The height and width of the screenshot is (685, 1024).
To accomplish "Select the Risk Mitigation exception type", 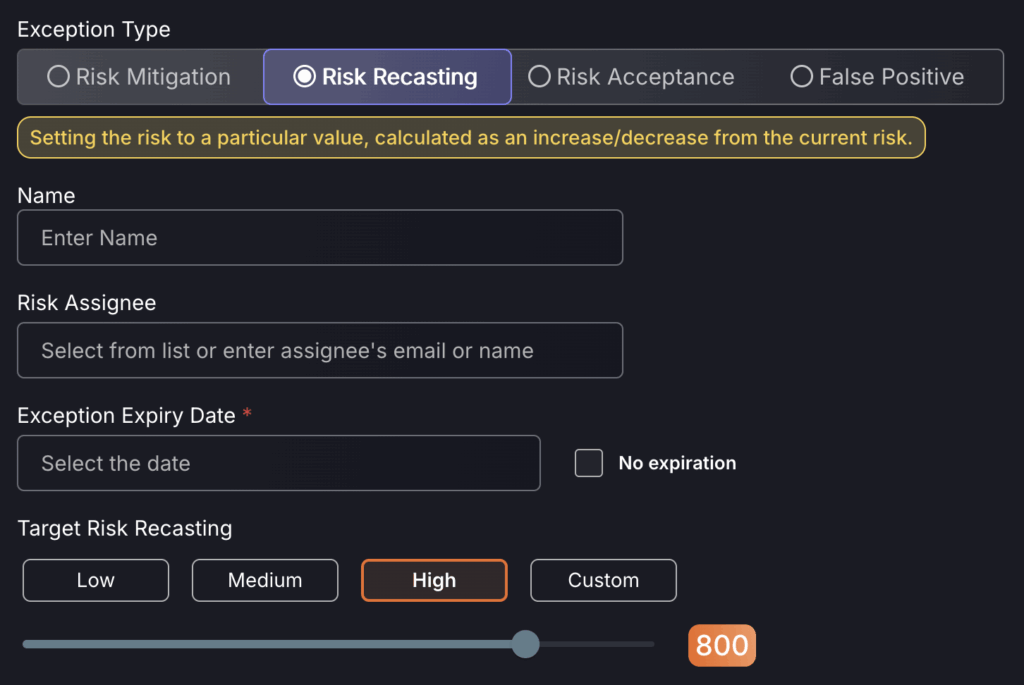I will 139,76.
